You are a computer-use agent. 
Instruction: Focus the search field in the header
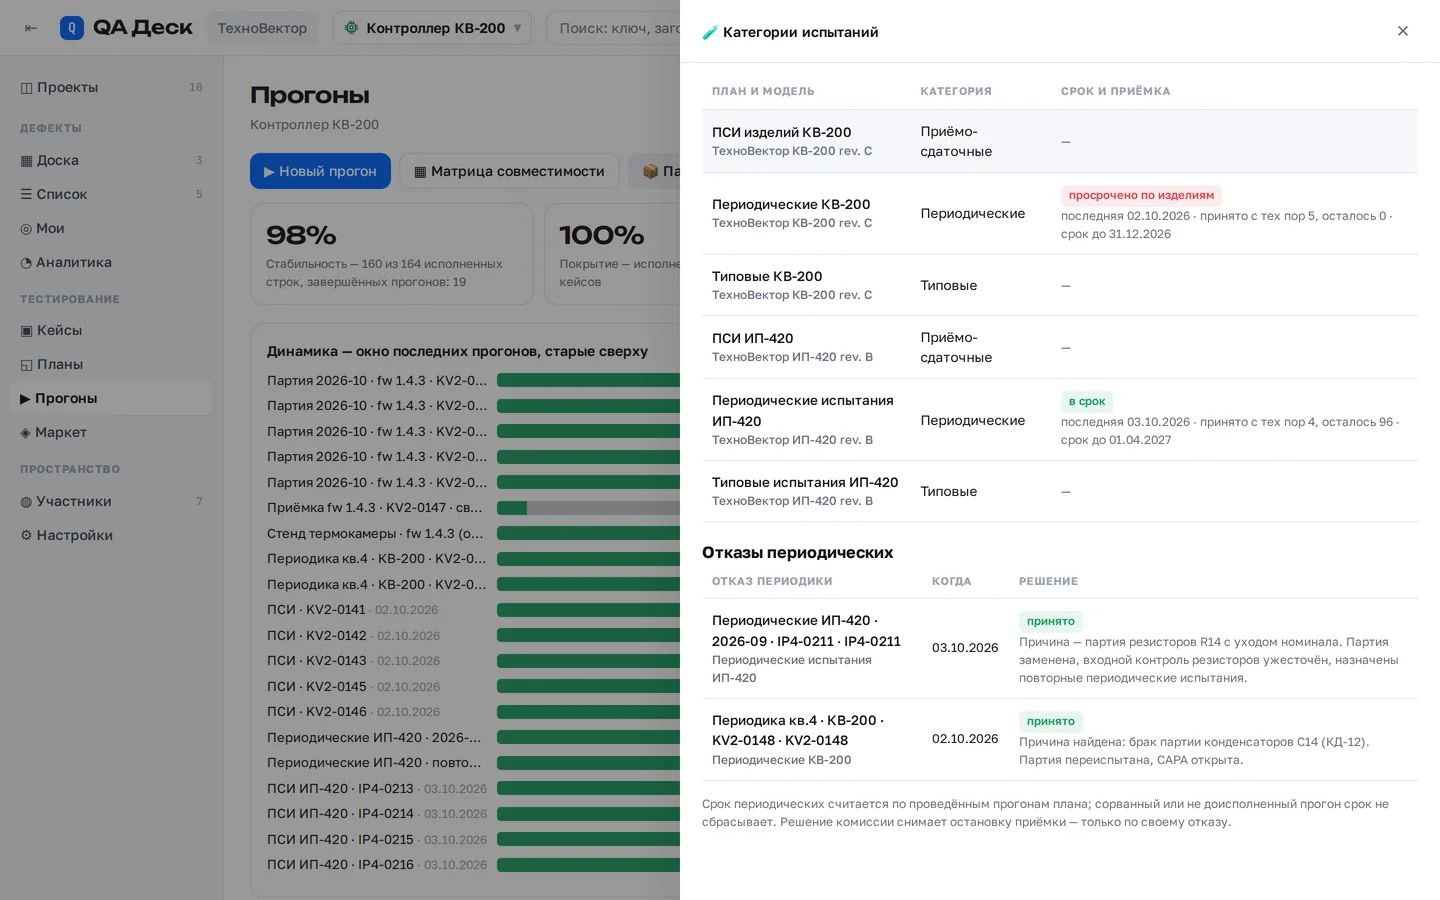click(x=613, y=28)
